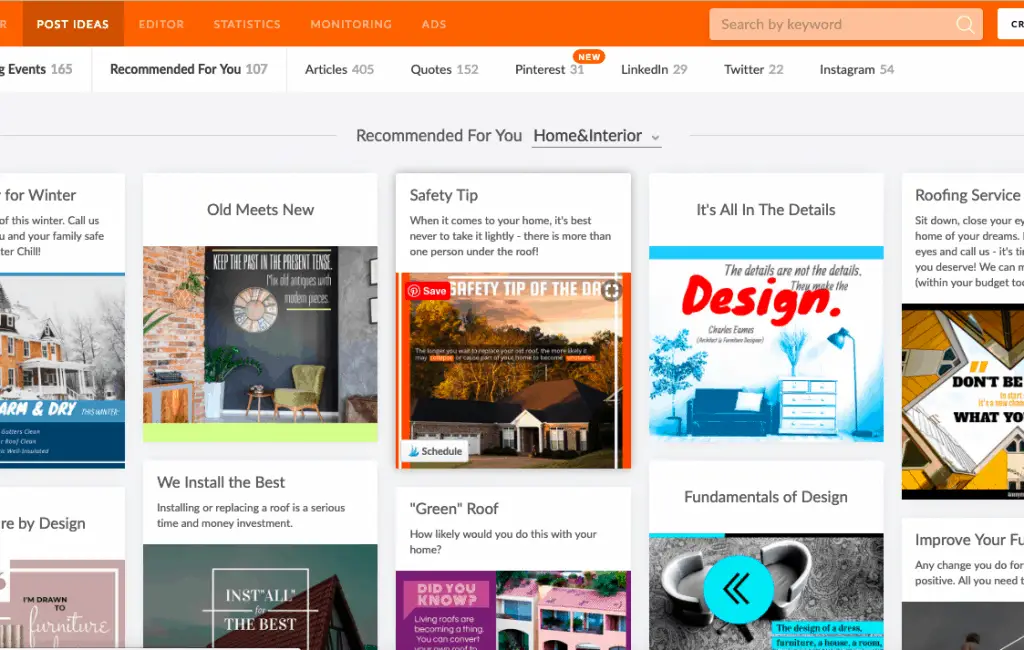Open the Old Meets New post image
Viewport: 1024px width, 650px height.
point(260,344)
